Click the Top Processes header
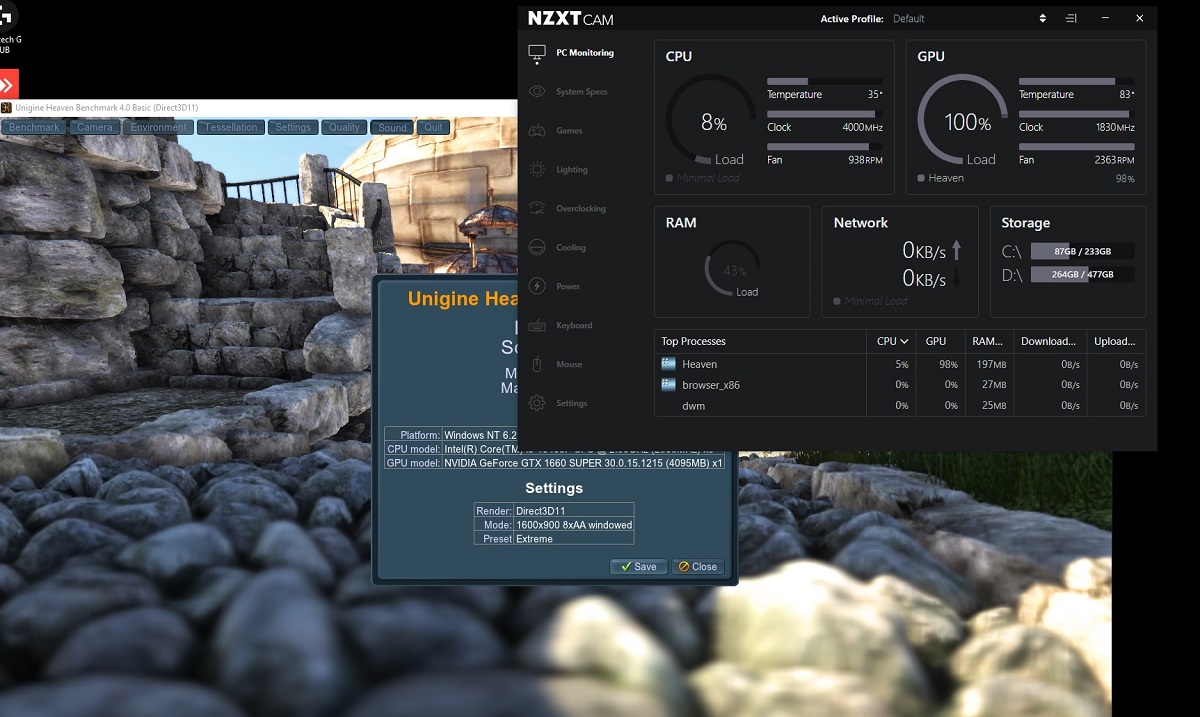The height and width of the screenshot is (717, 1200). pyautogui.click(x=693, y=342)
